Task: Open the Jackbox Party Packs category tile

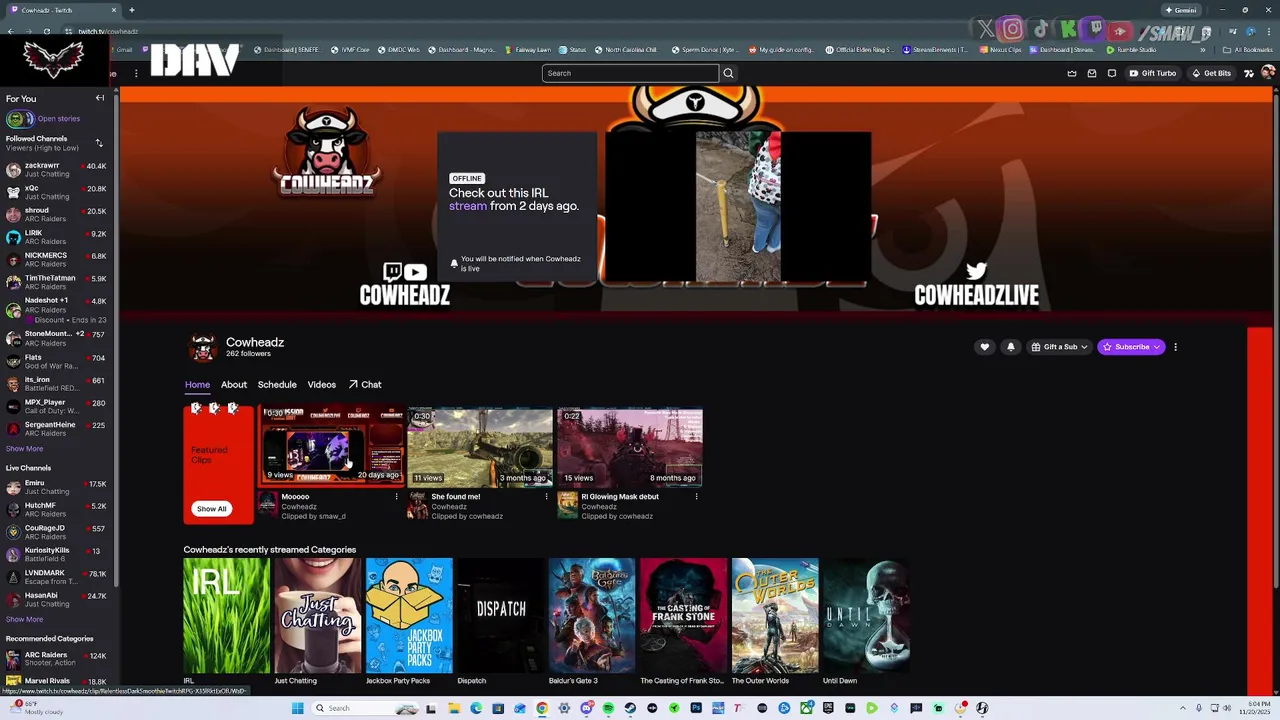Action: click(x=409, y=615)
